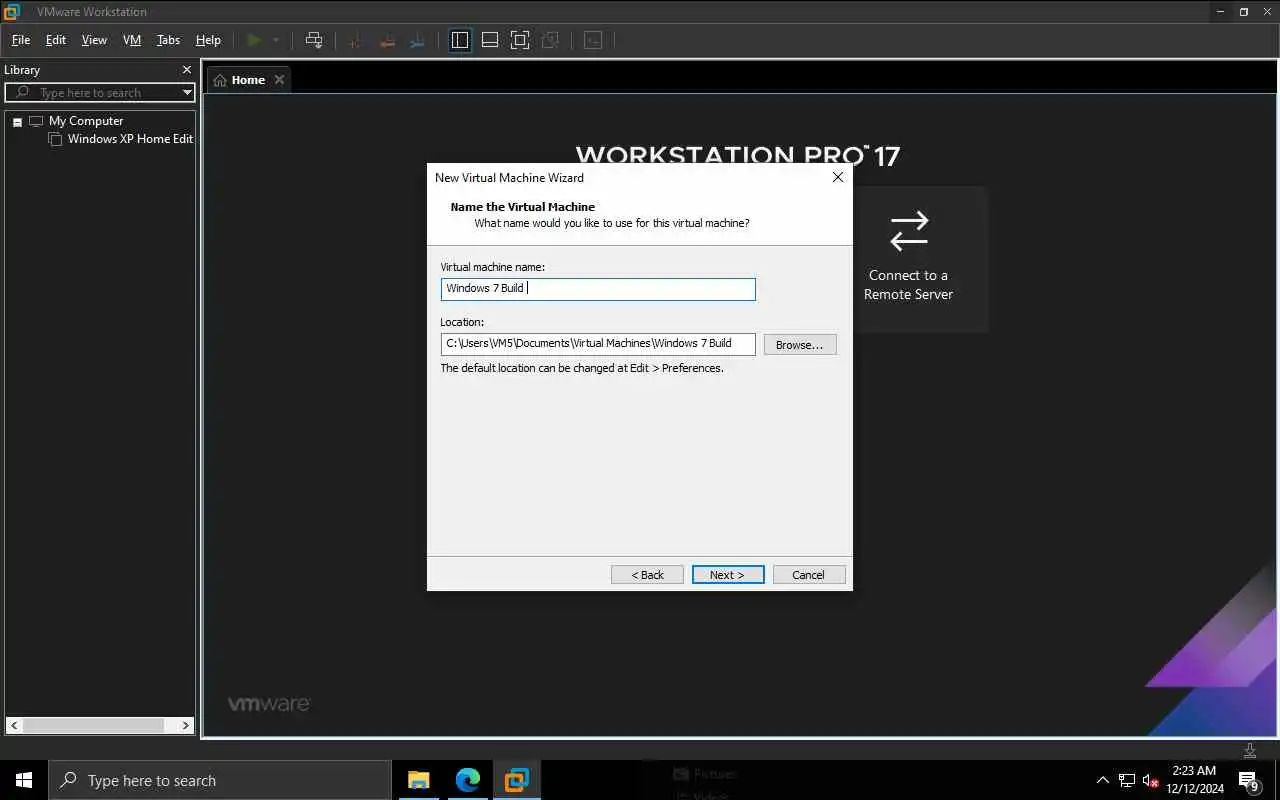Click the network tray icon
Viewport: 1280px width, 800px height.
(1127, 780)
